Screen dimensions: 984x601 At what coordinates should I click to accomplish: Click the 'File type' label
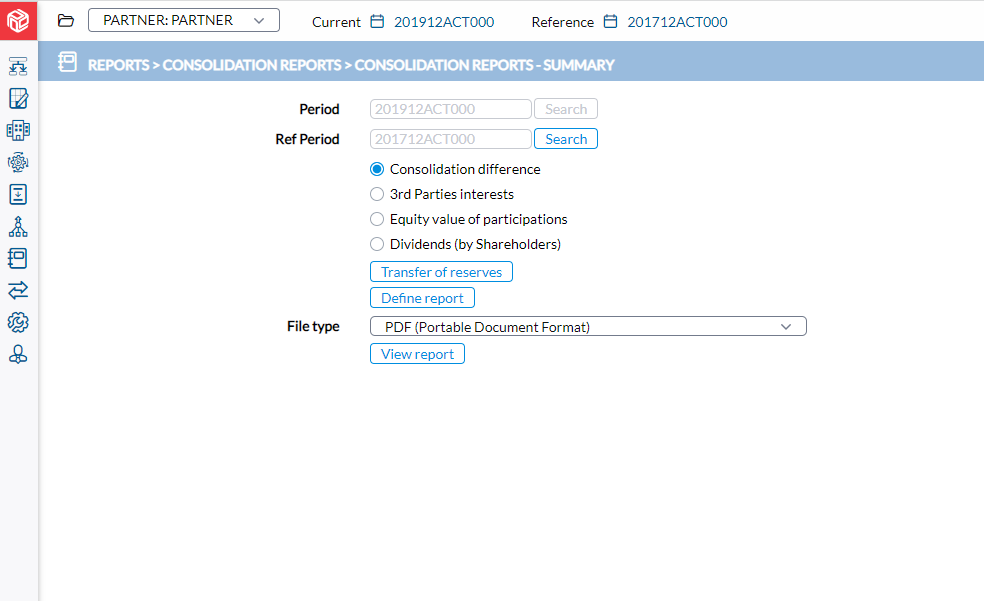pos(313,326)
